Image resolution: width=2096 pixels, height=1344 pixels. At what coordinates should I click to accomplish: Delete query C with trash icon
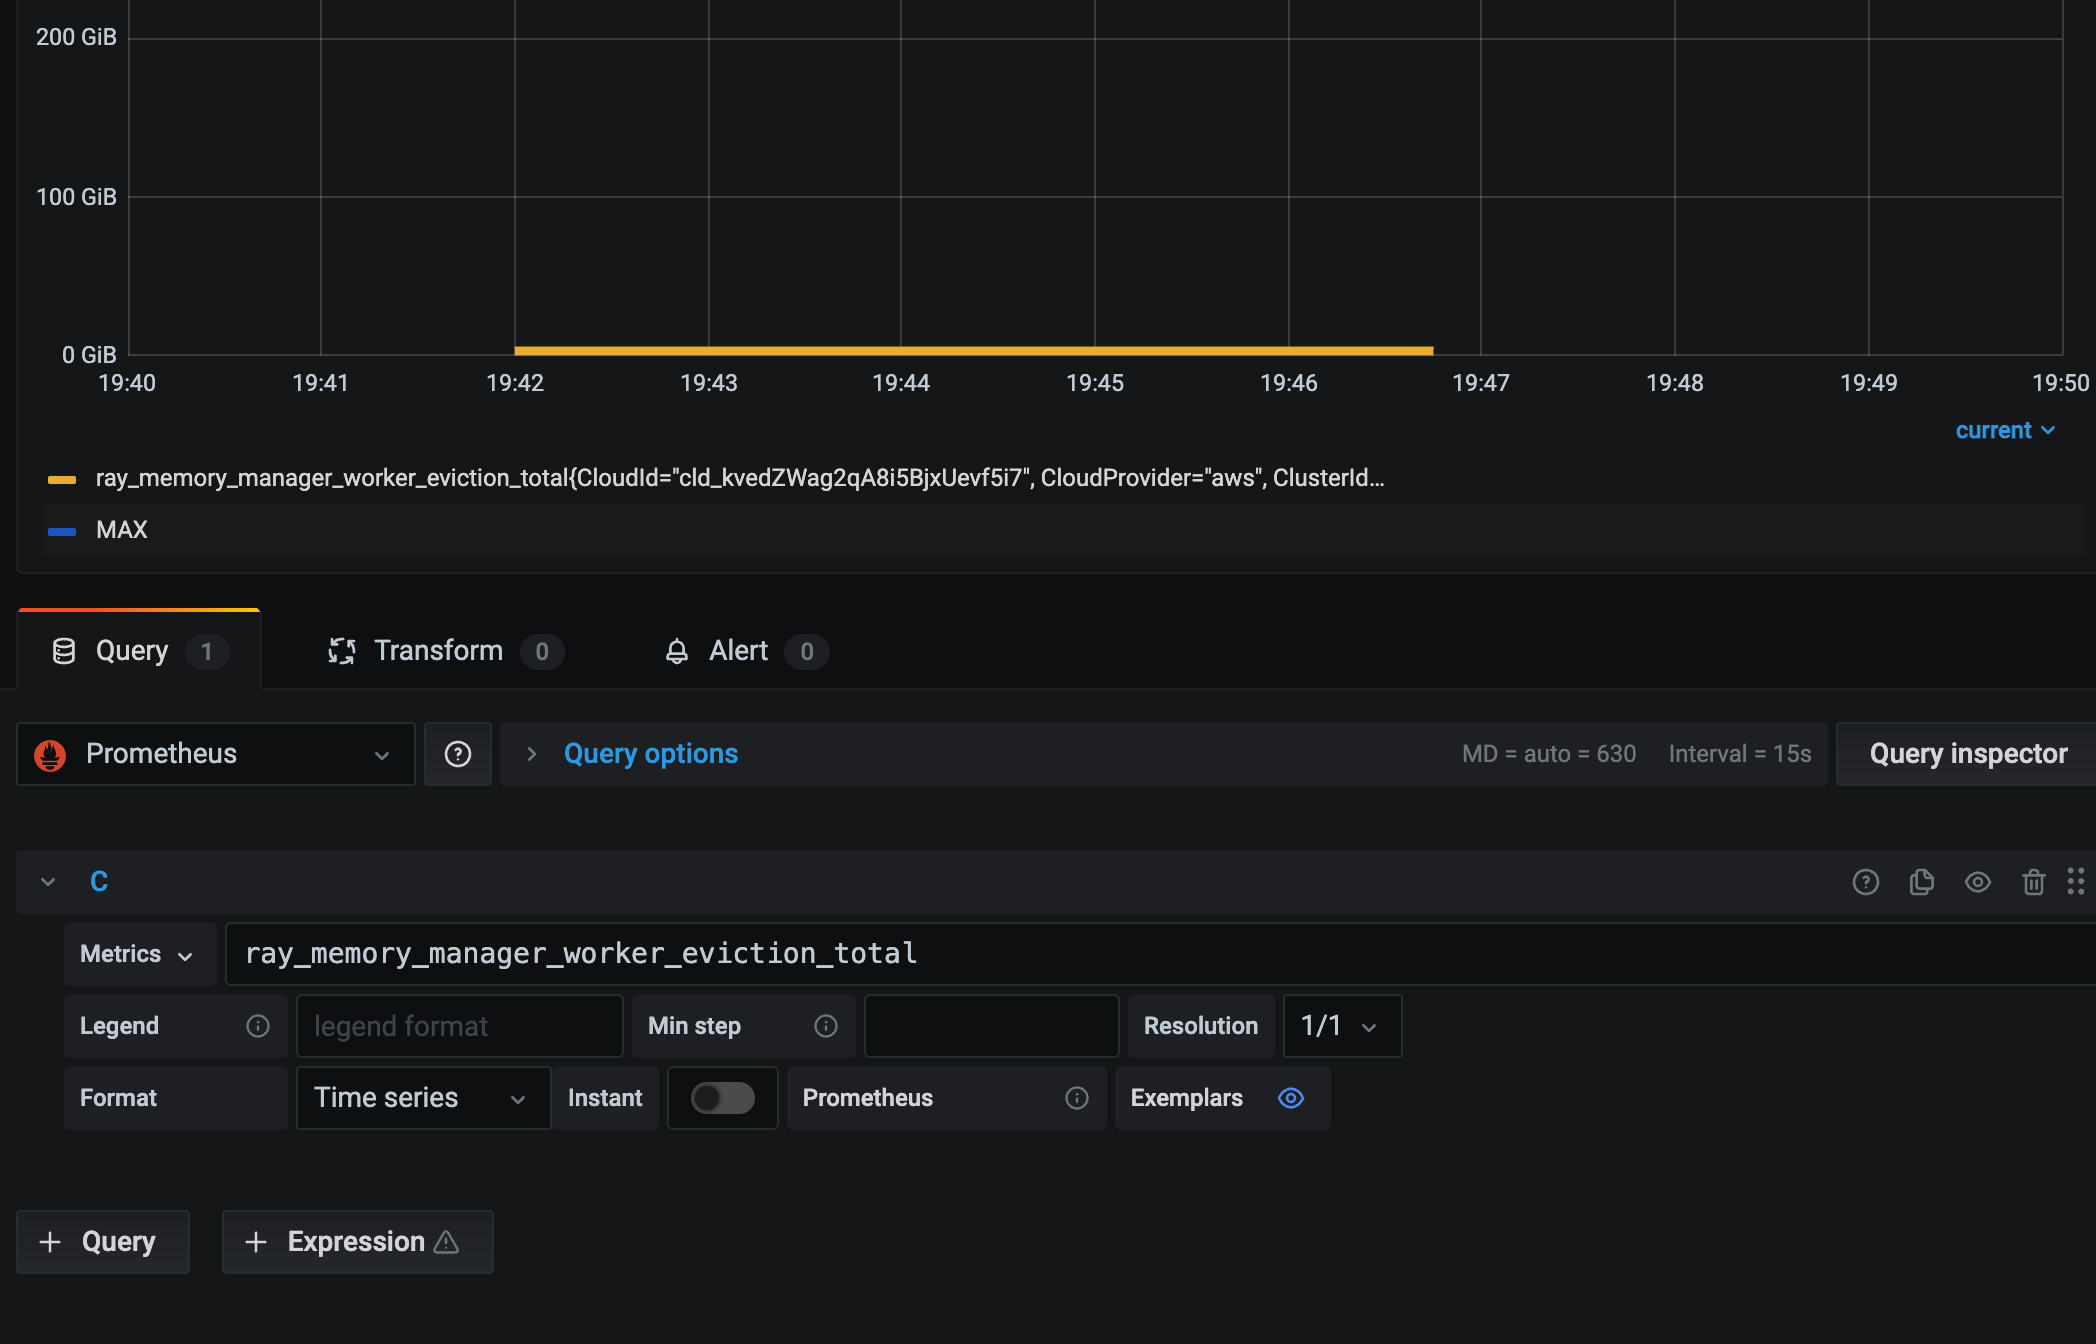(2033, 882)
